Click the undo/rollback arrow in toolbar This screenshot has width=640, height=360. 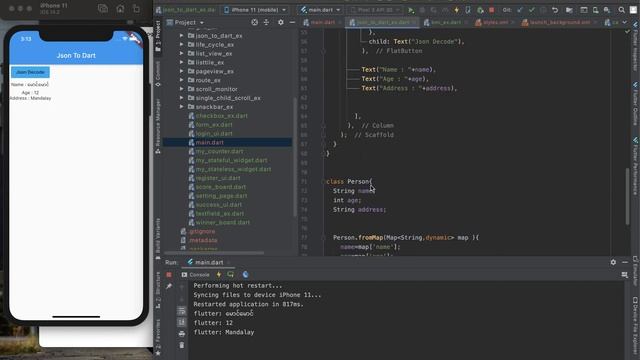click(x=555, y=10)
